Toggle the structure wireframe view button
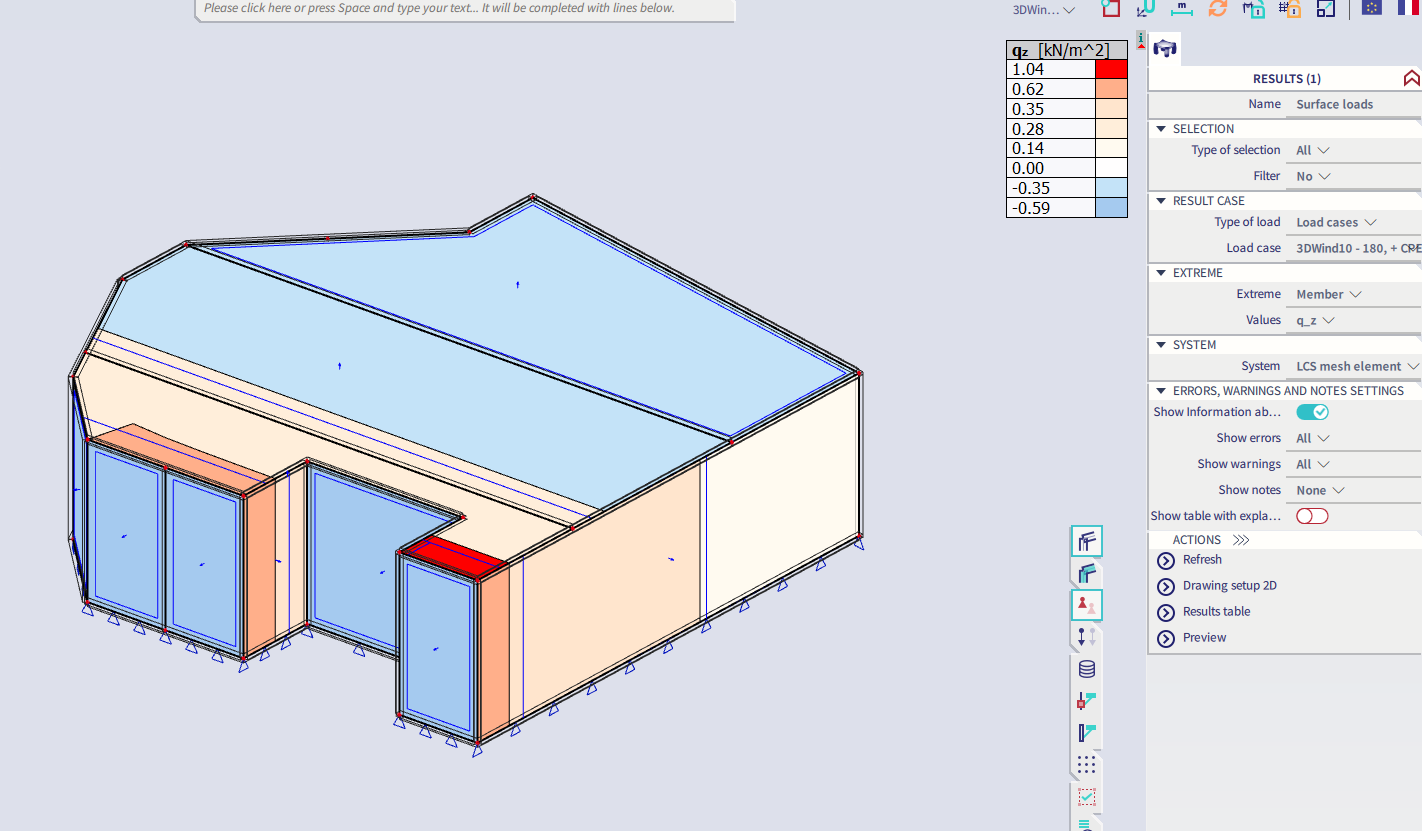 click(x=1086, y=541)
